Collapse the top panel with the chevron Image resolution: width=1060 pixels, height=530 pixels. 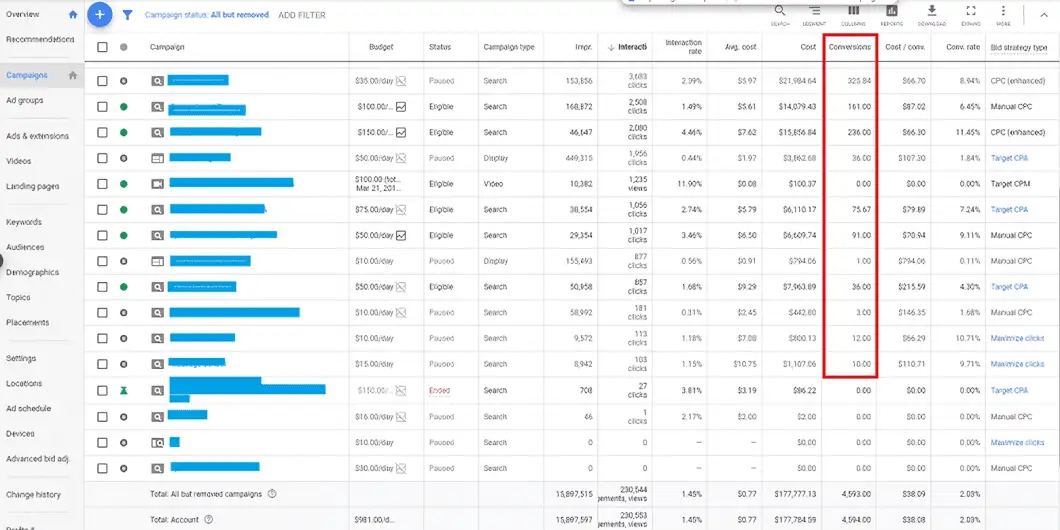[1044, 15]
